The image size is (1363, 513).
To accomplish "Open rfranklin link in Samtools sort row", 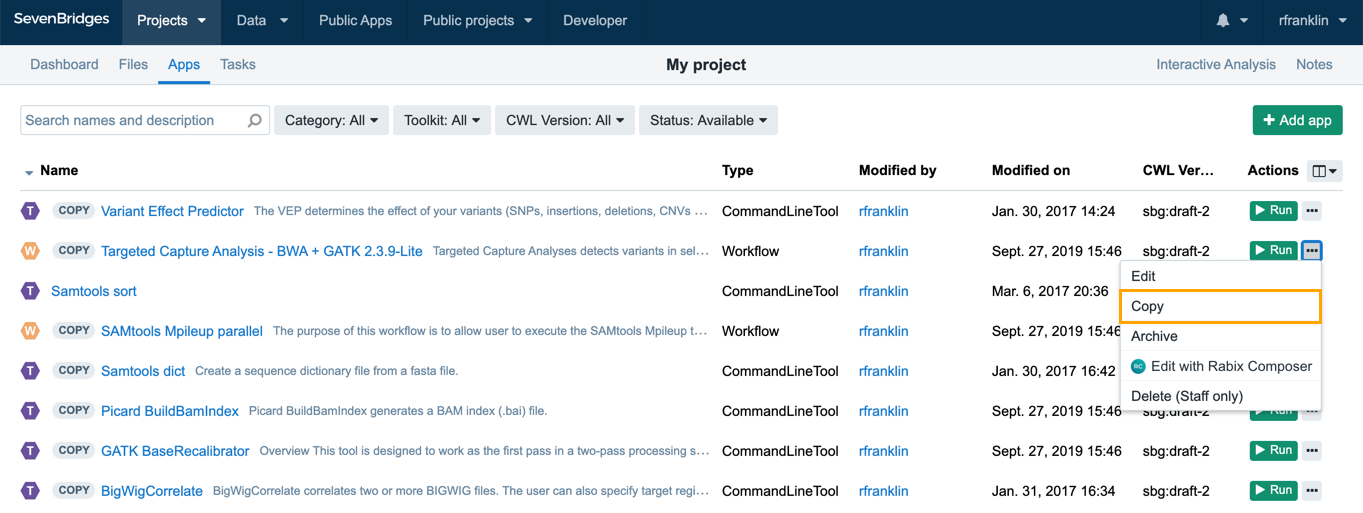I will pyautogui.click(x=884, y=291).
